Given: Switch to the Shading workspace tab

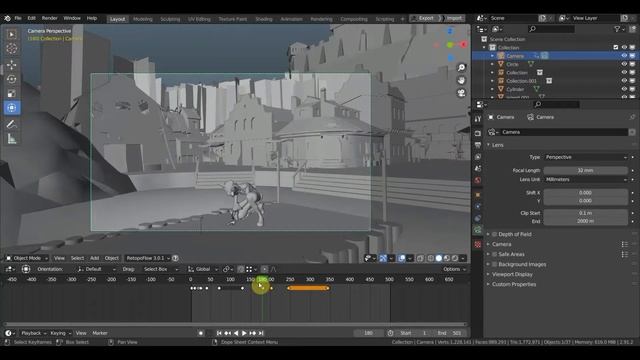Looking at the screenshot, I should (x=264, y=19).
